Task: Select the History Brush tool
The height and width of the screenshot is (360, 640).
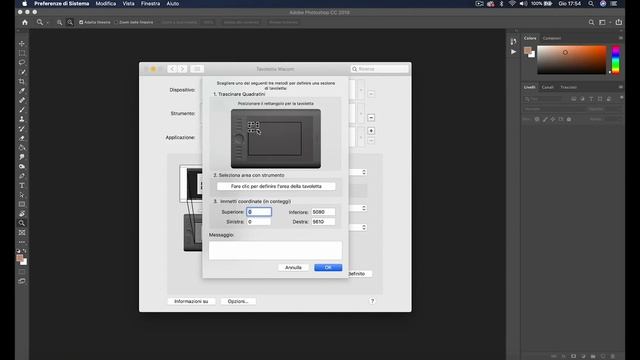Action: [x=22, y=129]
